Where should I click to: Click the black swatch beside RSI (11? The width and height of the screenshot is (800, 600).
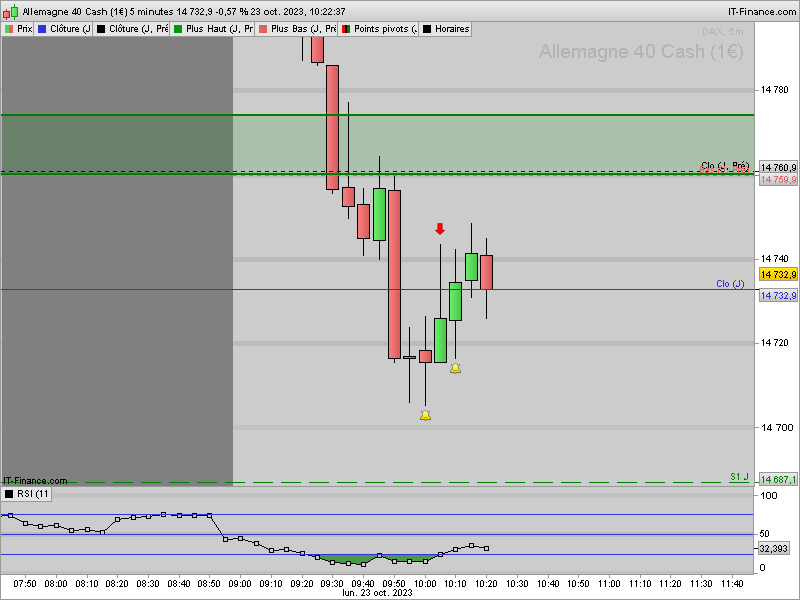click(x=9, y=494)
